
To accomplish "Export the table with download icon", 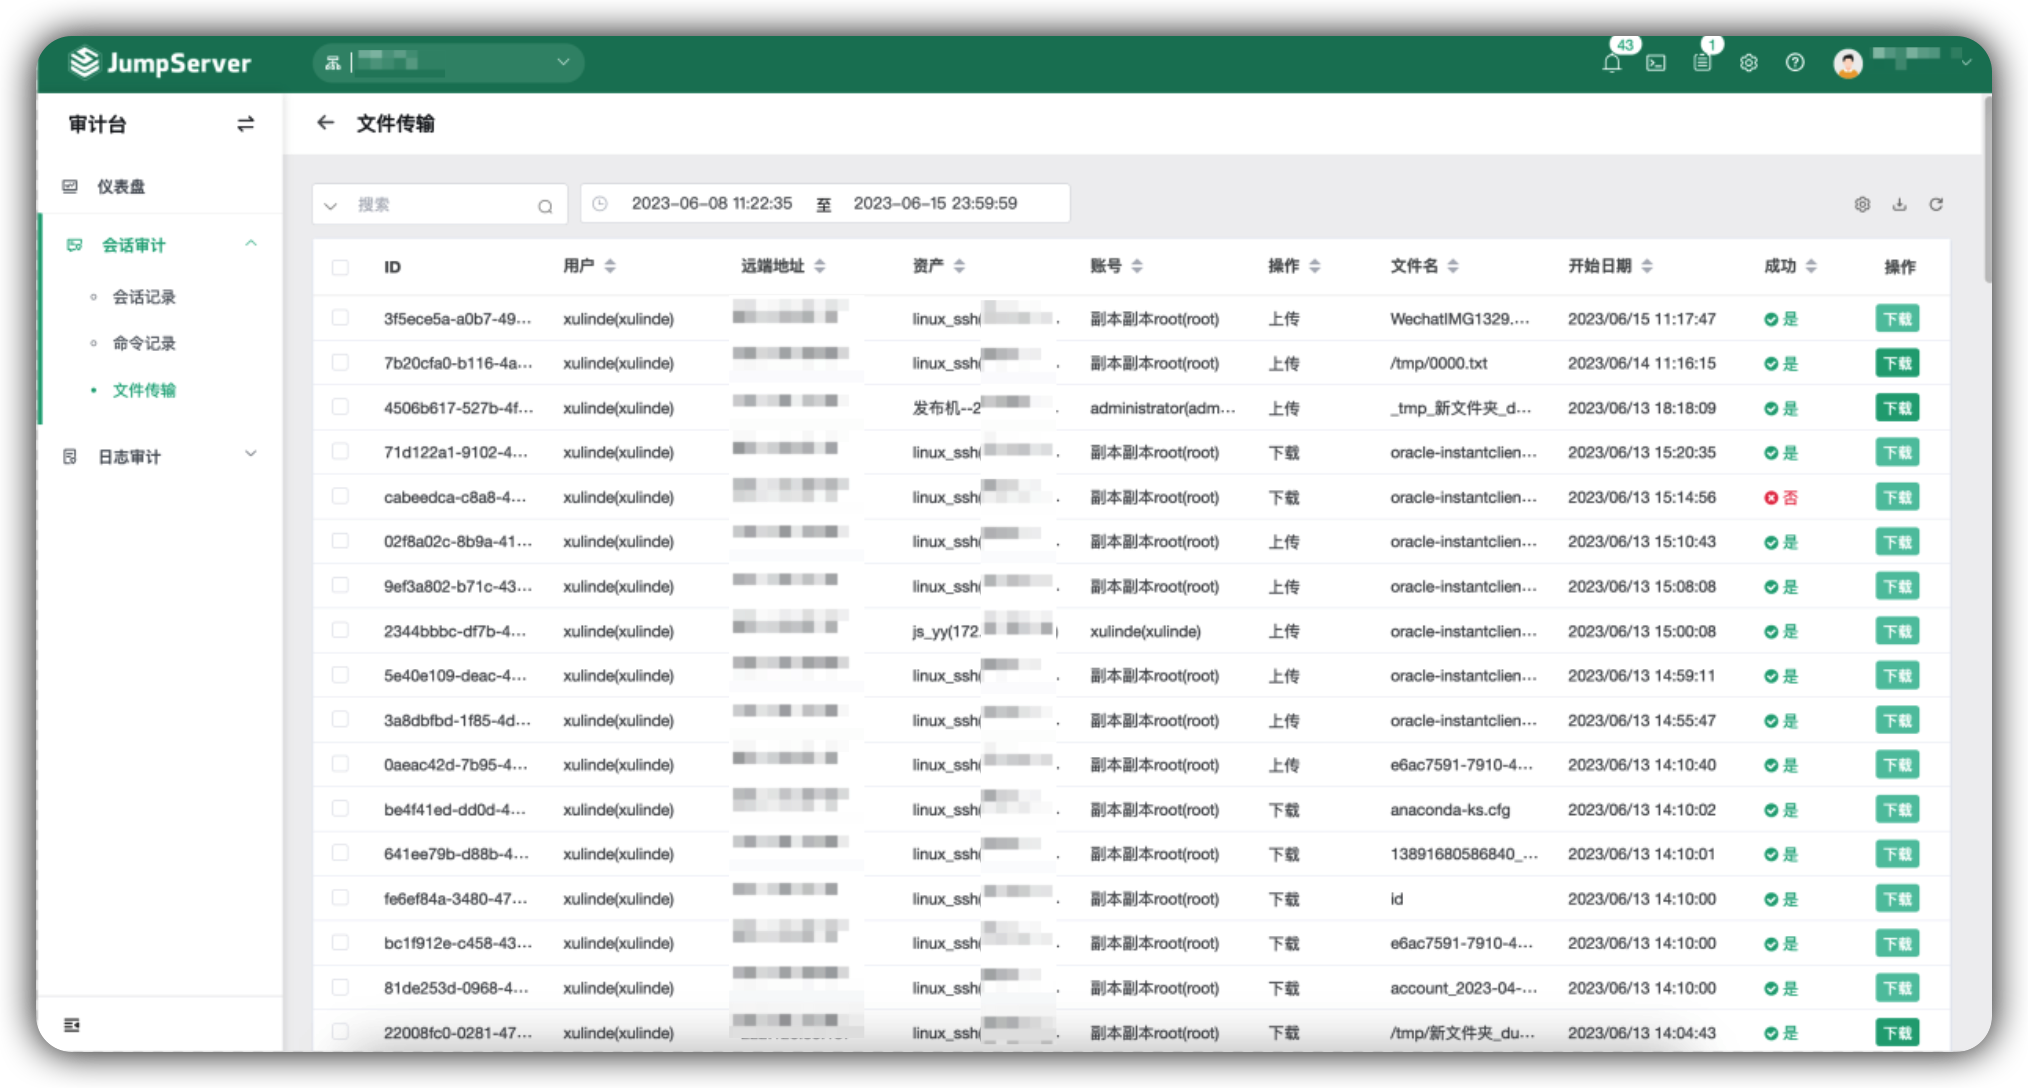I will pyautogui.click(x=1899, y=204).
